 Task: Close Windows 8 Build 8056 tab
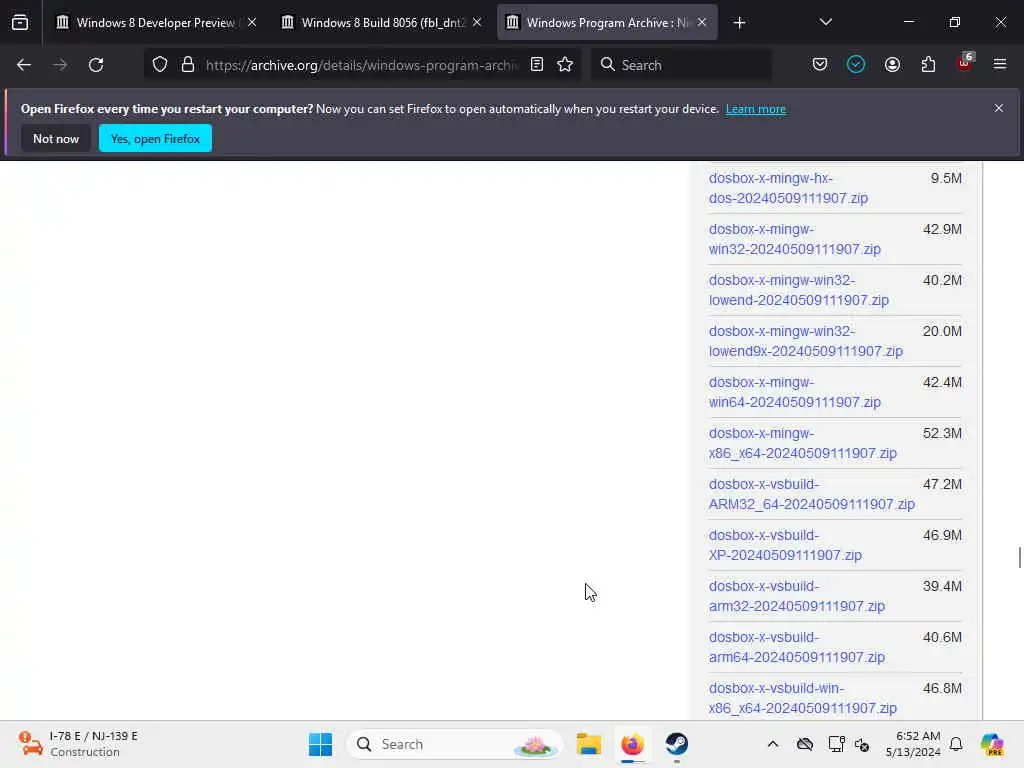click(x=477, y=23)
